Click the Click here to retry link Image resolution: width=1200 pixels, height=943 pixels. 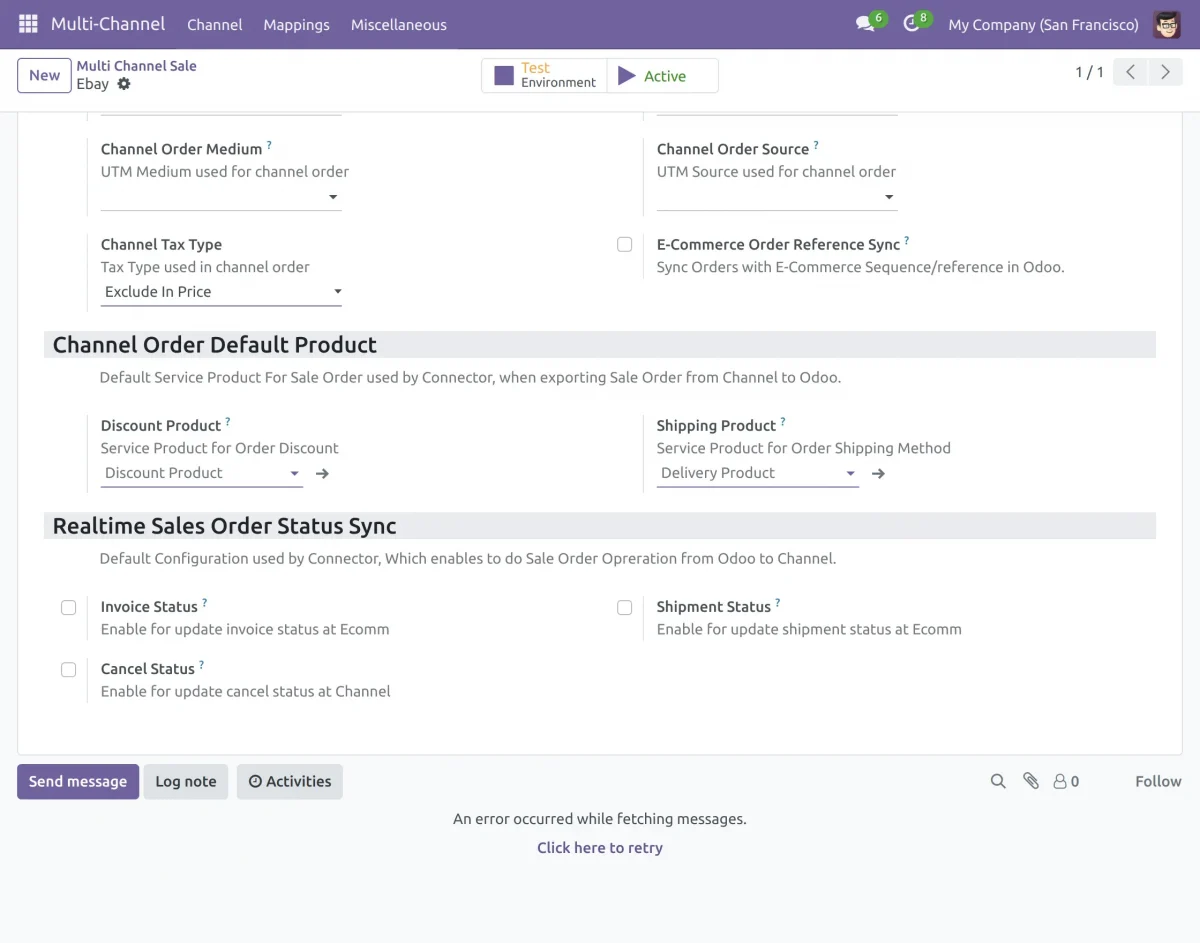click(599, 847)
